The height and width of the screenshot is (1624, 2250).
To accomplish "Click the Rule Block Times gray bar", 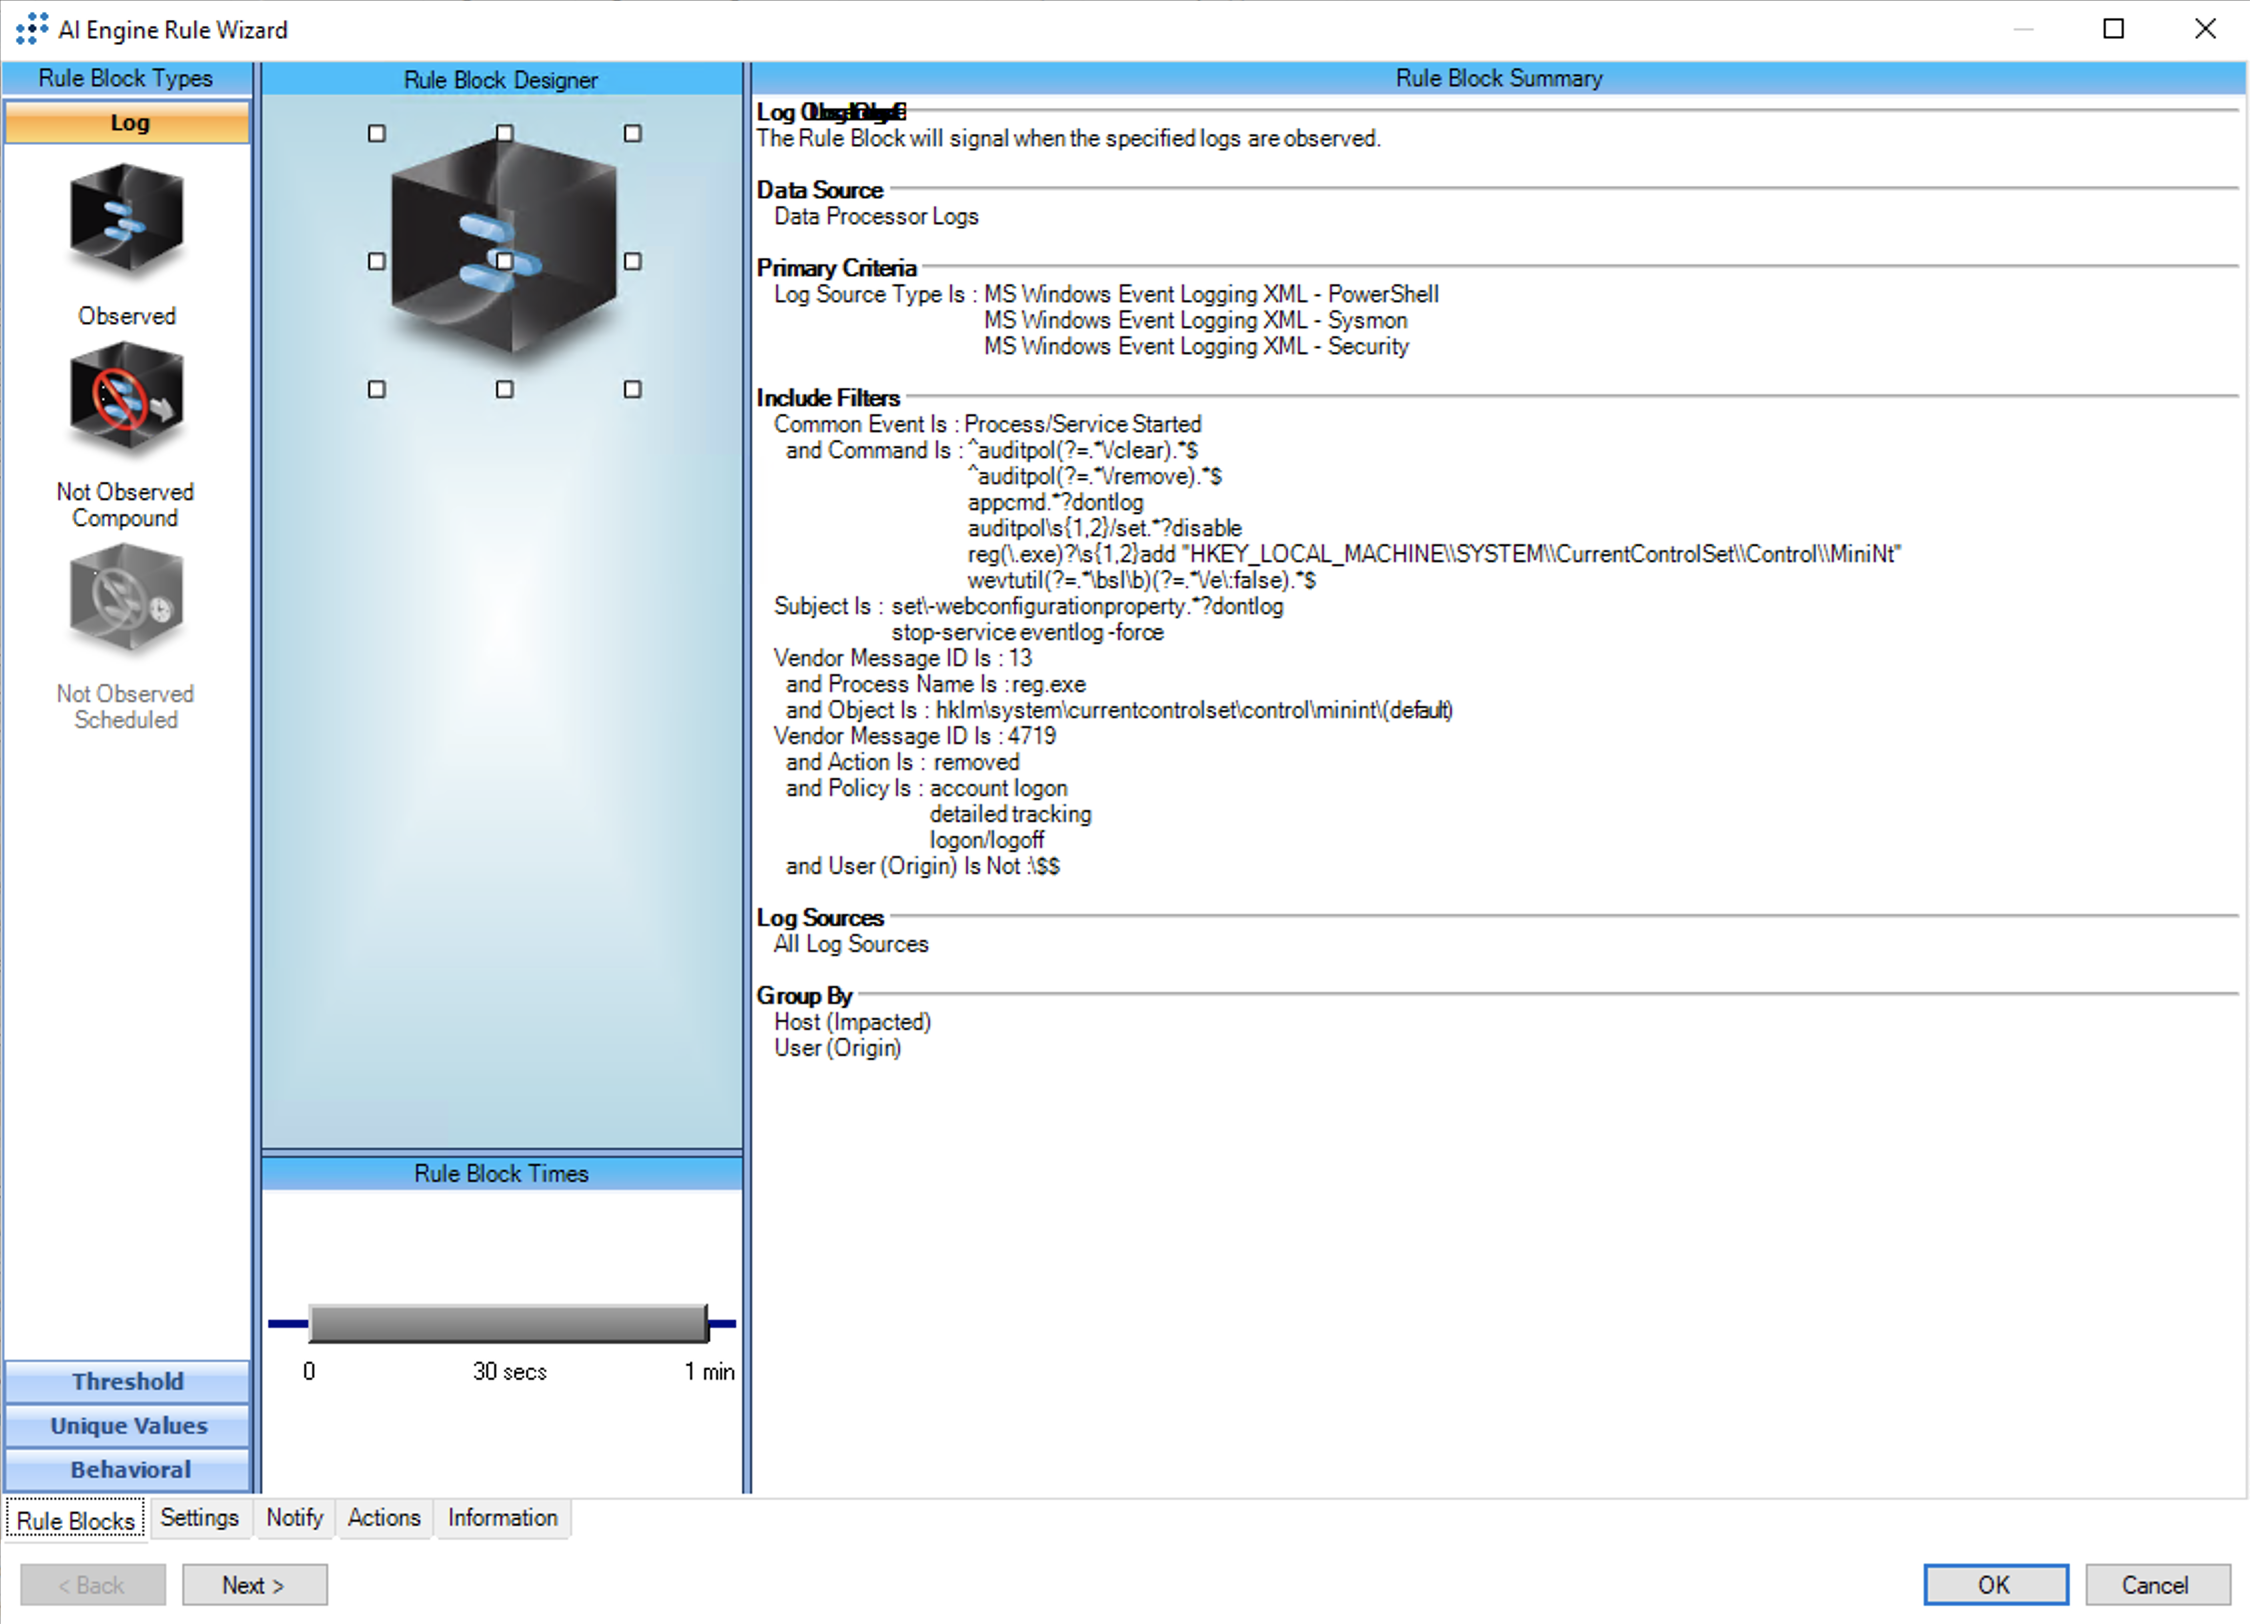I will click(x=508, y=1323).
